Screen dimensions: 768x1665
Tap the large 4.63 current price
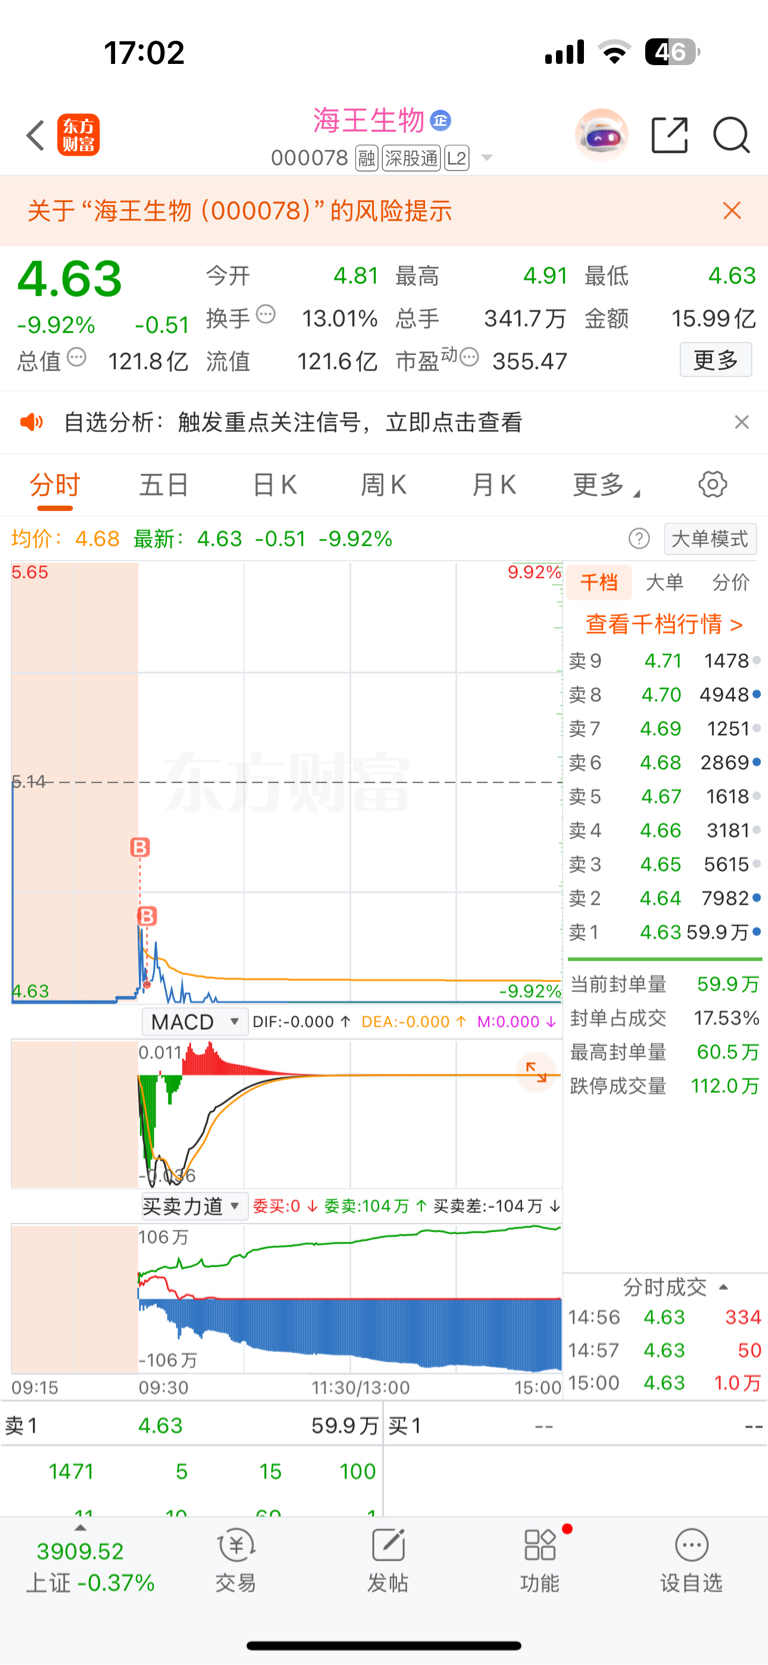[70, 279]
